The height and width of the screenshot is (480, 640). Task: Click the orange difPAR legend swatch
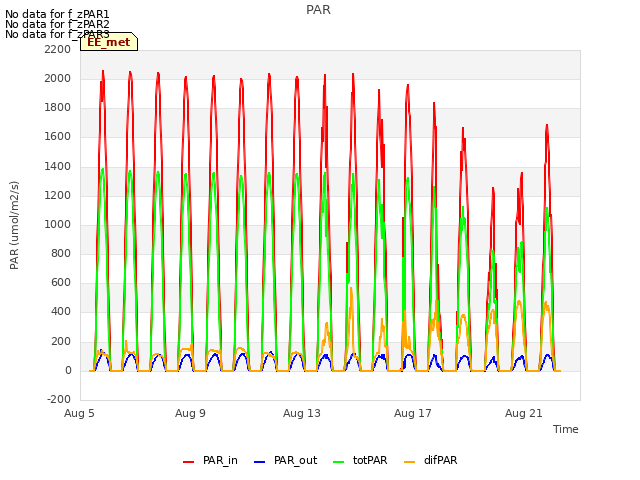[409, 462]
